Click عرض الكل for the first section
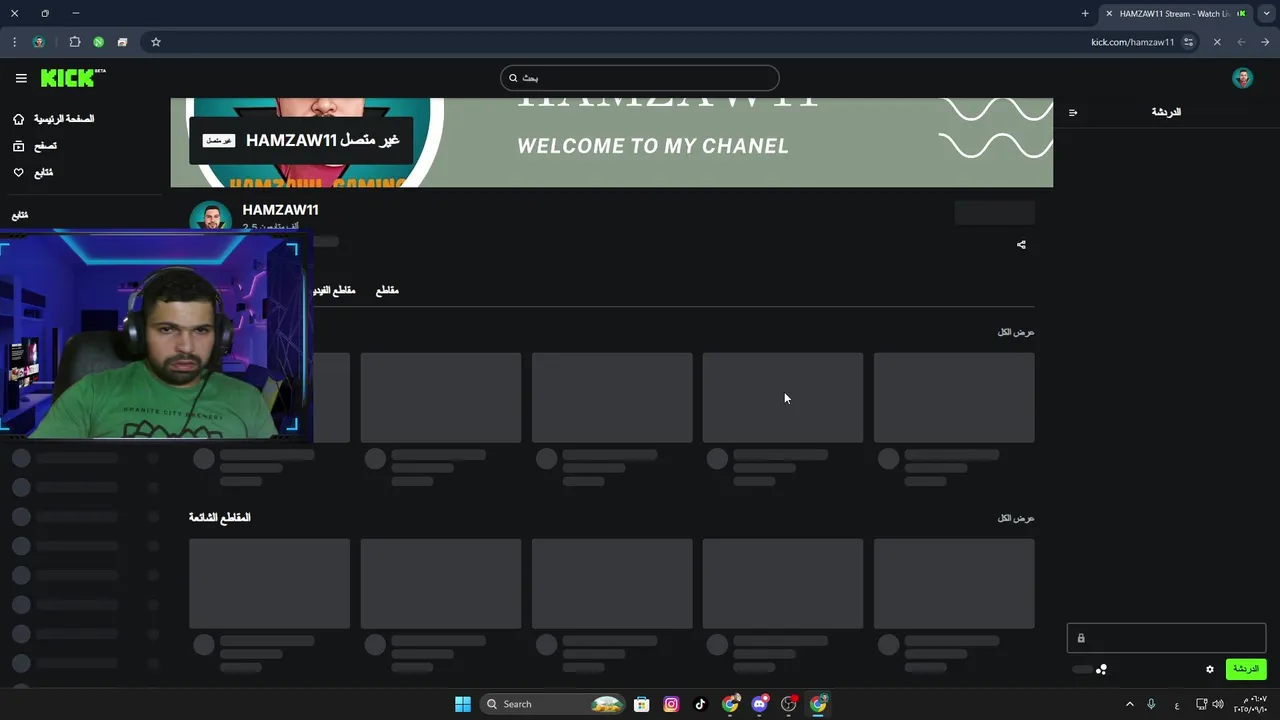Screen dimensions: 1280x720 1016,332
